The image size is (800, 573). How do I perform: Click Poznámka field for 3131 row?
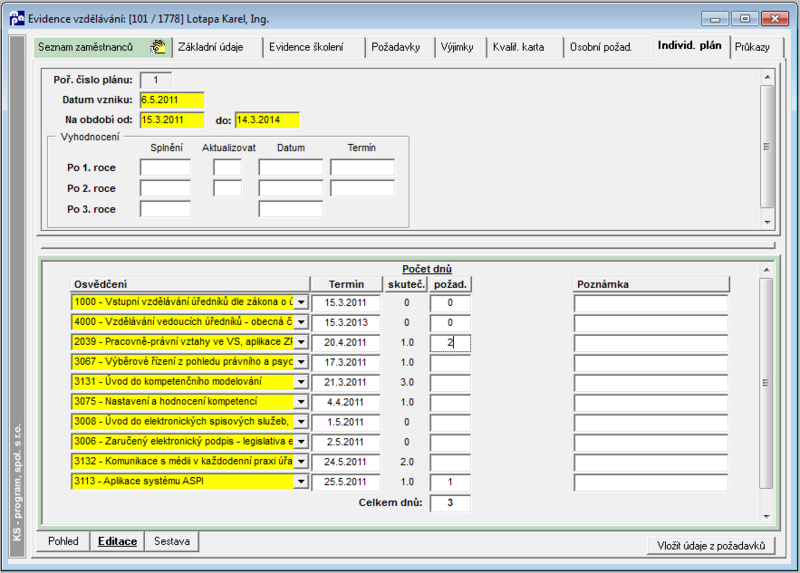tap(651, 382)
